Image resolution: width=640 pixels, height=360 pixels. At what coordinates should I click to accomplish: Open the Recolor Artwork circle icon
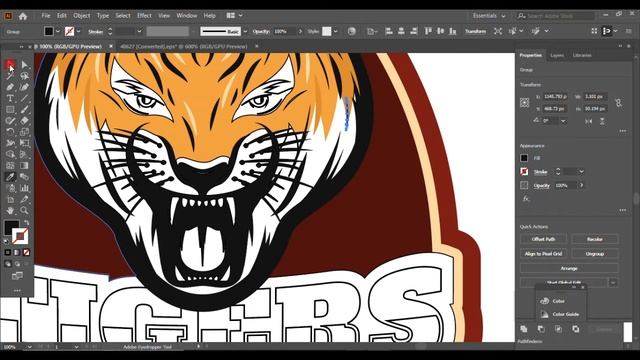point(351,31)
